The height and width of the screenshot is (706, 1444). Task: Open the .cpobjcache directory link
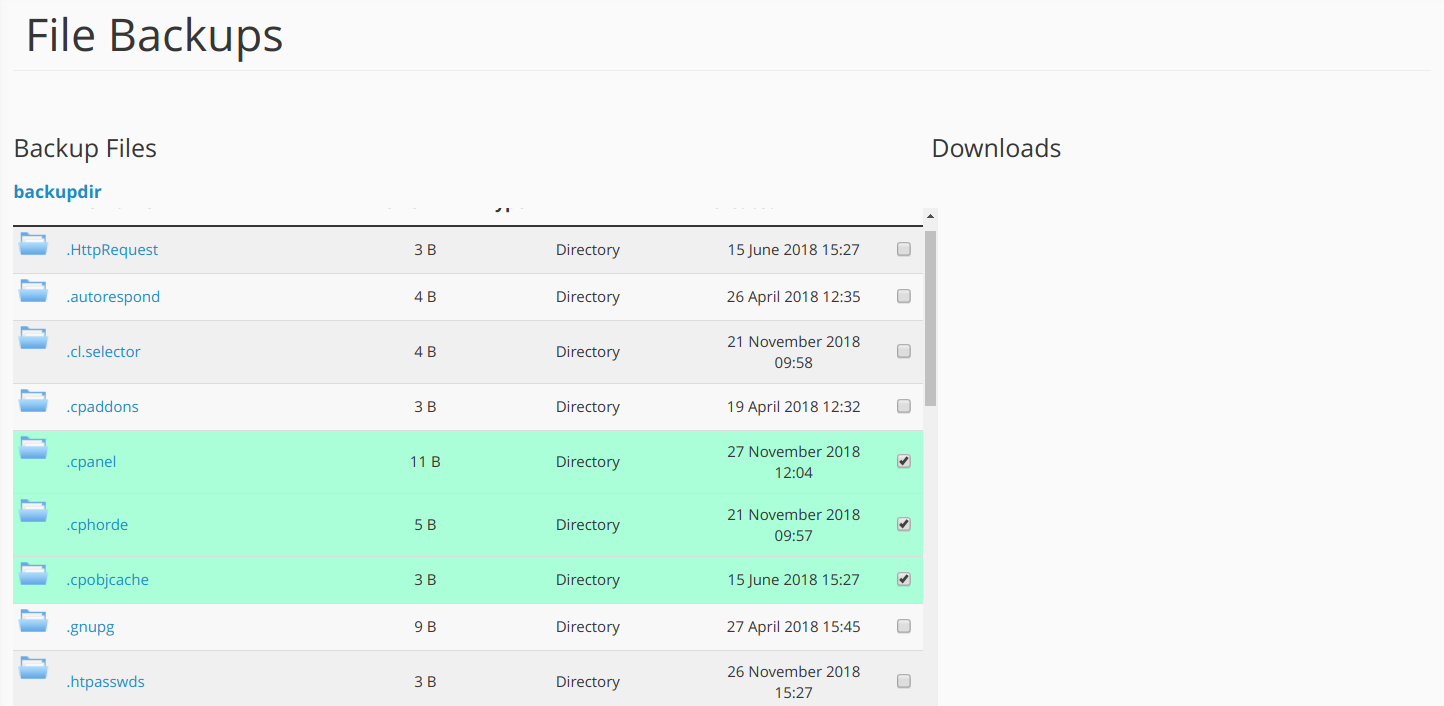pos(107,580)
